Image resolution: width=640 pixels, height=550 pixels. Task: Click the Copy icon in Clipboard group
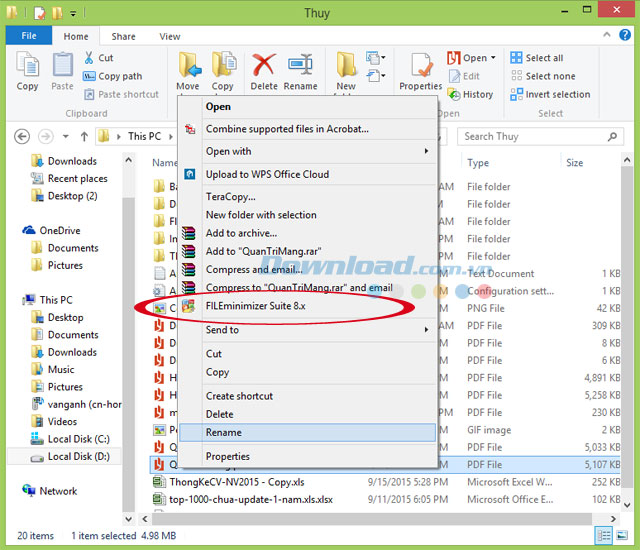(x=27, y=64)
